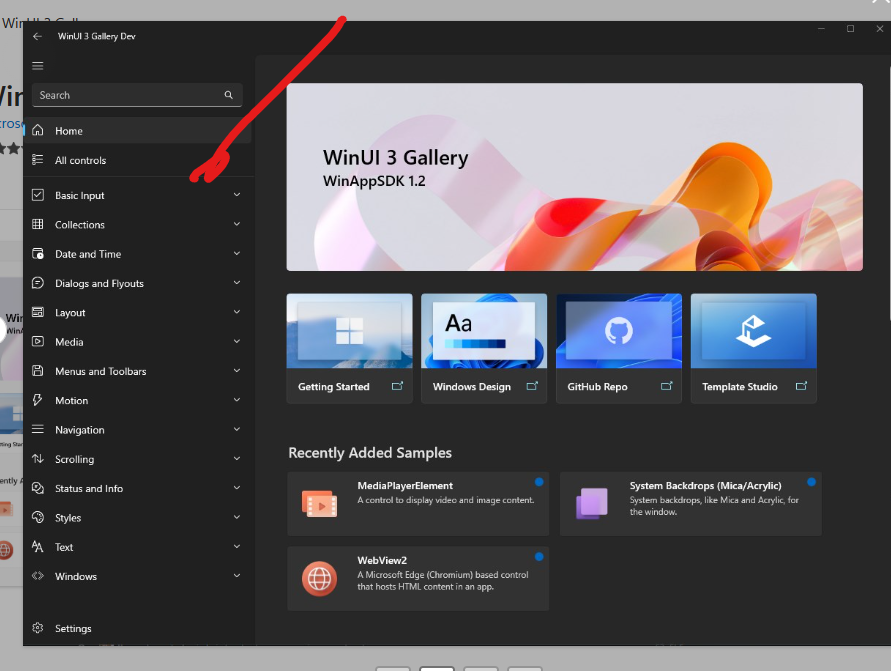Expand the Status and Info chevron

coord(237,488)
